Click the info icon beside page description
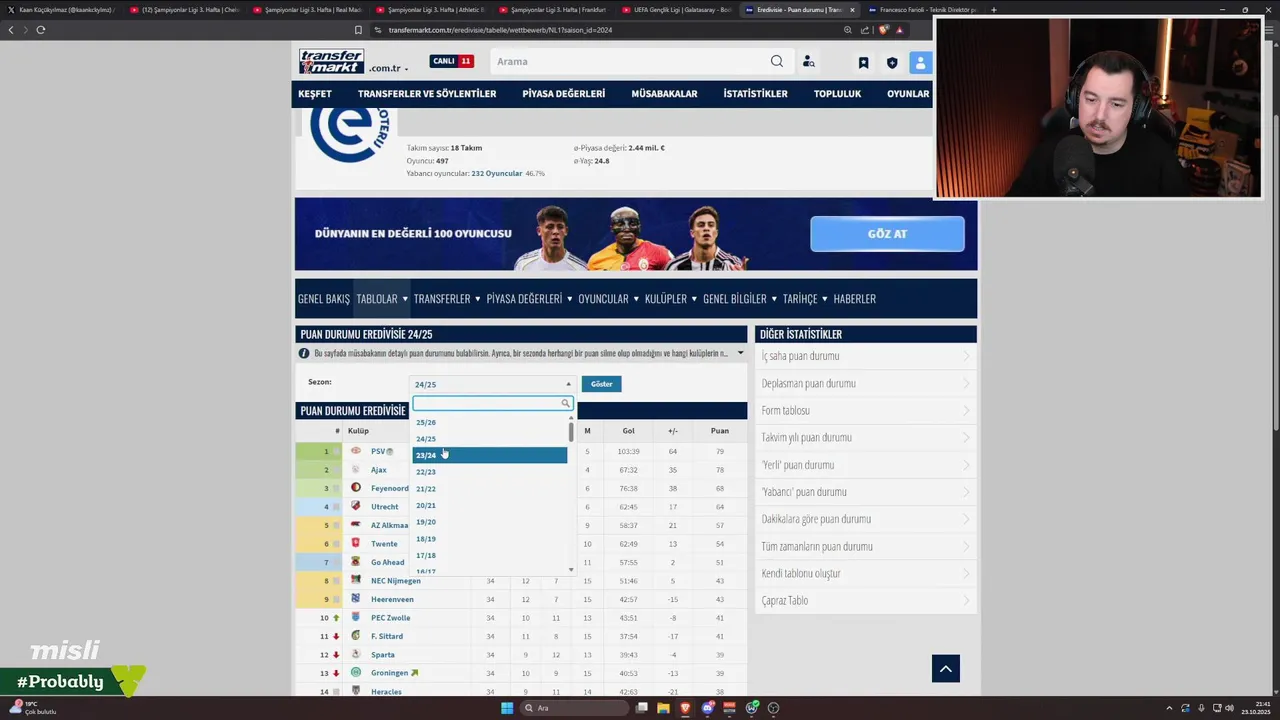The width and height of the screenshot is (1280, 720). click(304, 353)
